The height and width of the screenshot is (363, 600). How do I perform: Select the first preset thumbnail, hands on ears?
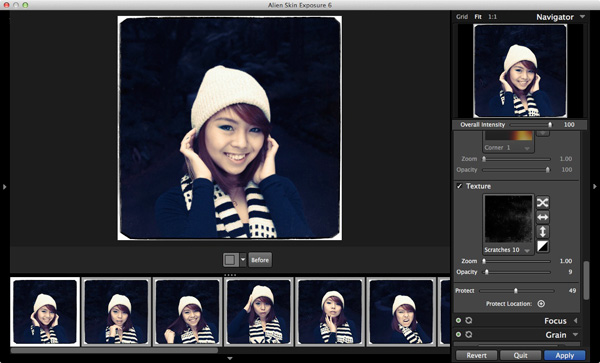(x=45, y=312)
